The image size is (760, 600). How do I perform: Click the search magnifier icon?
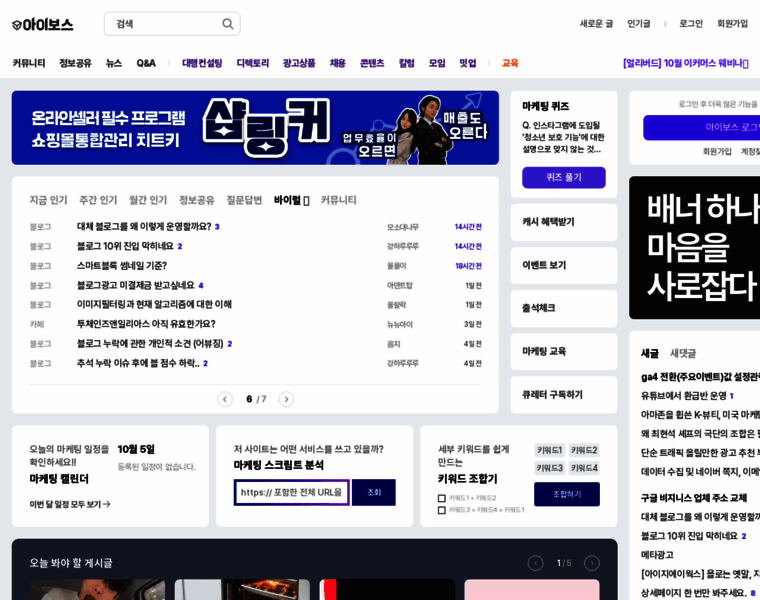coord(227,24)
